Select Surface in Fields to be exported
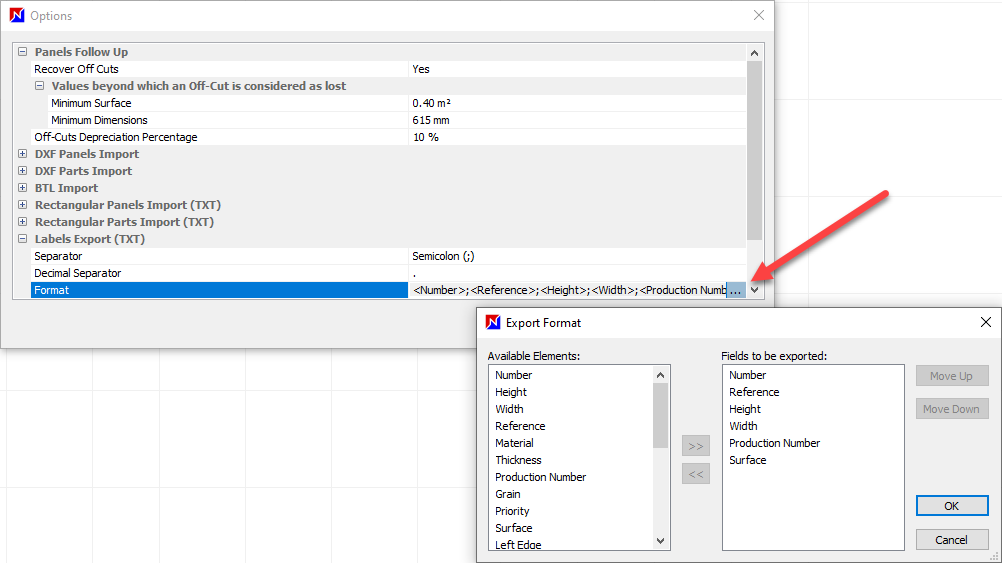This screenshot has height=563, width=1002. pyautogui.click(x=748, y=460)
